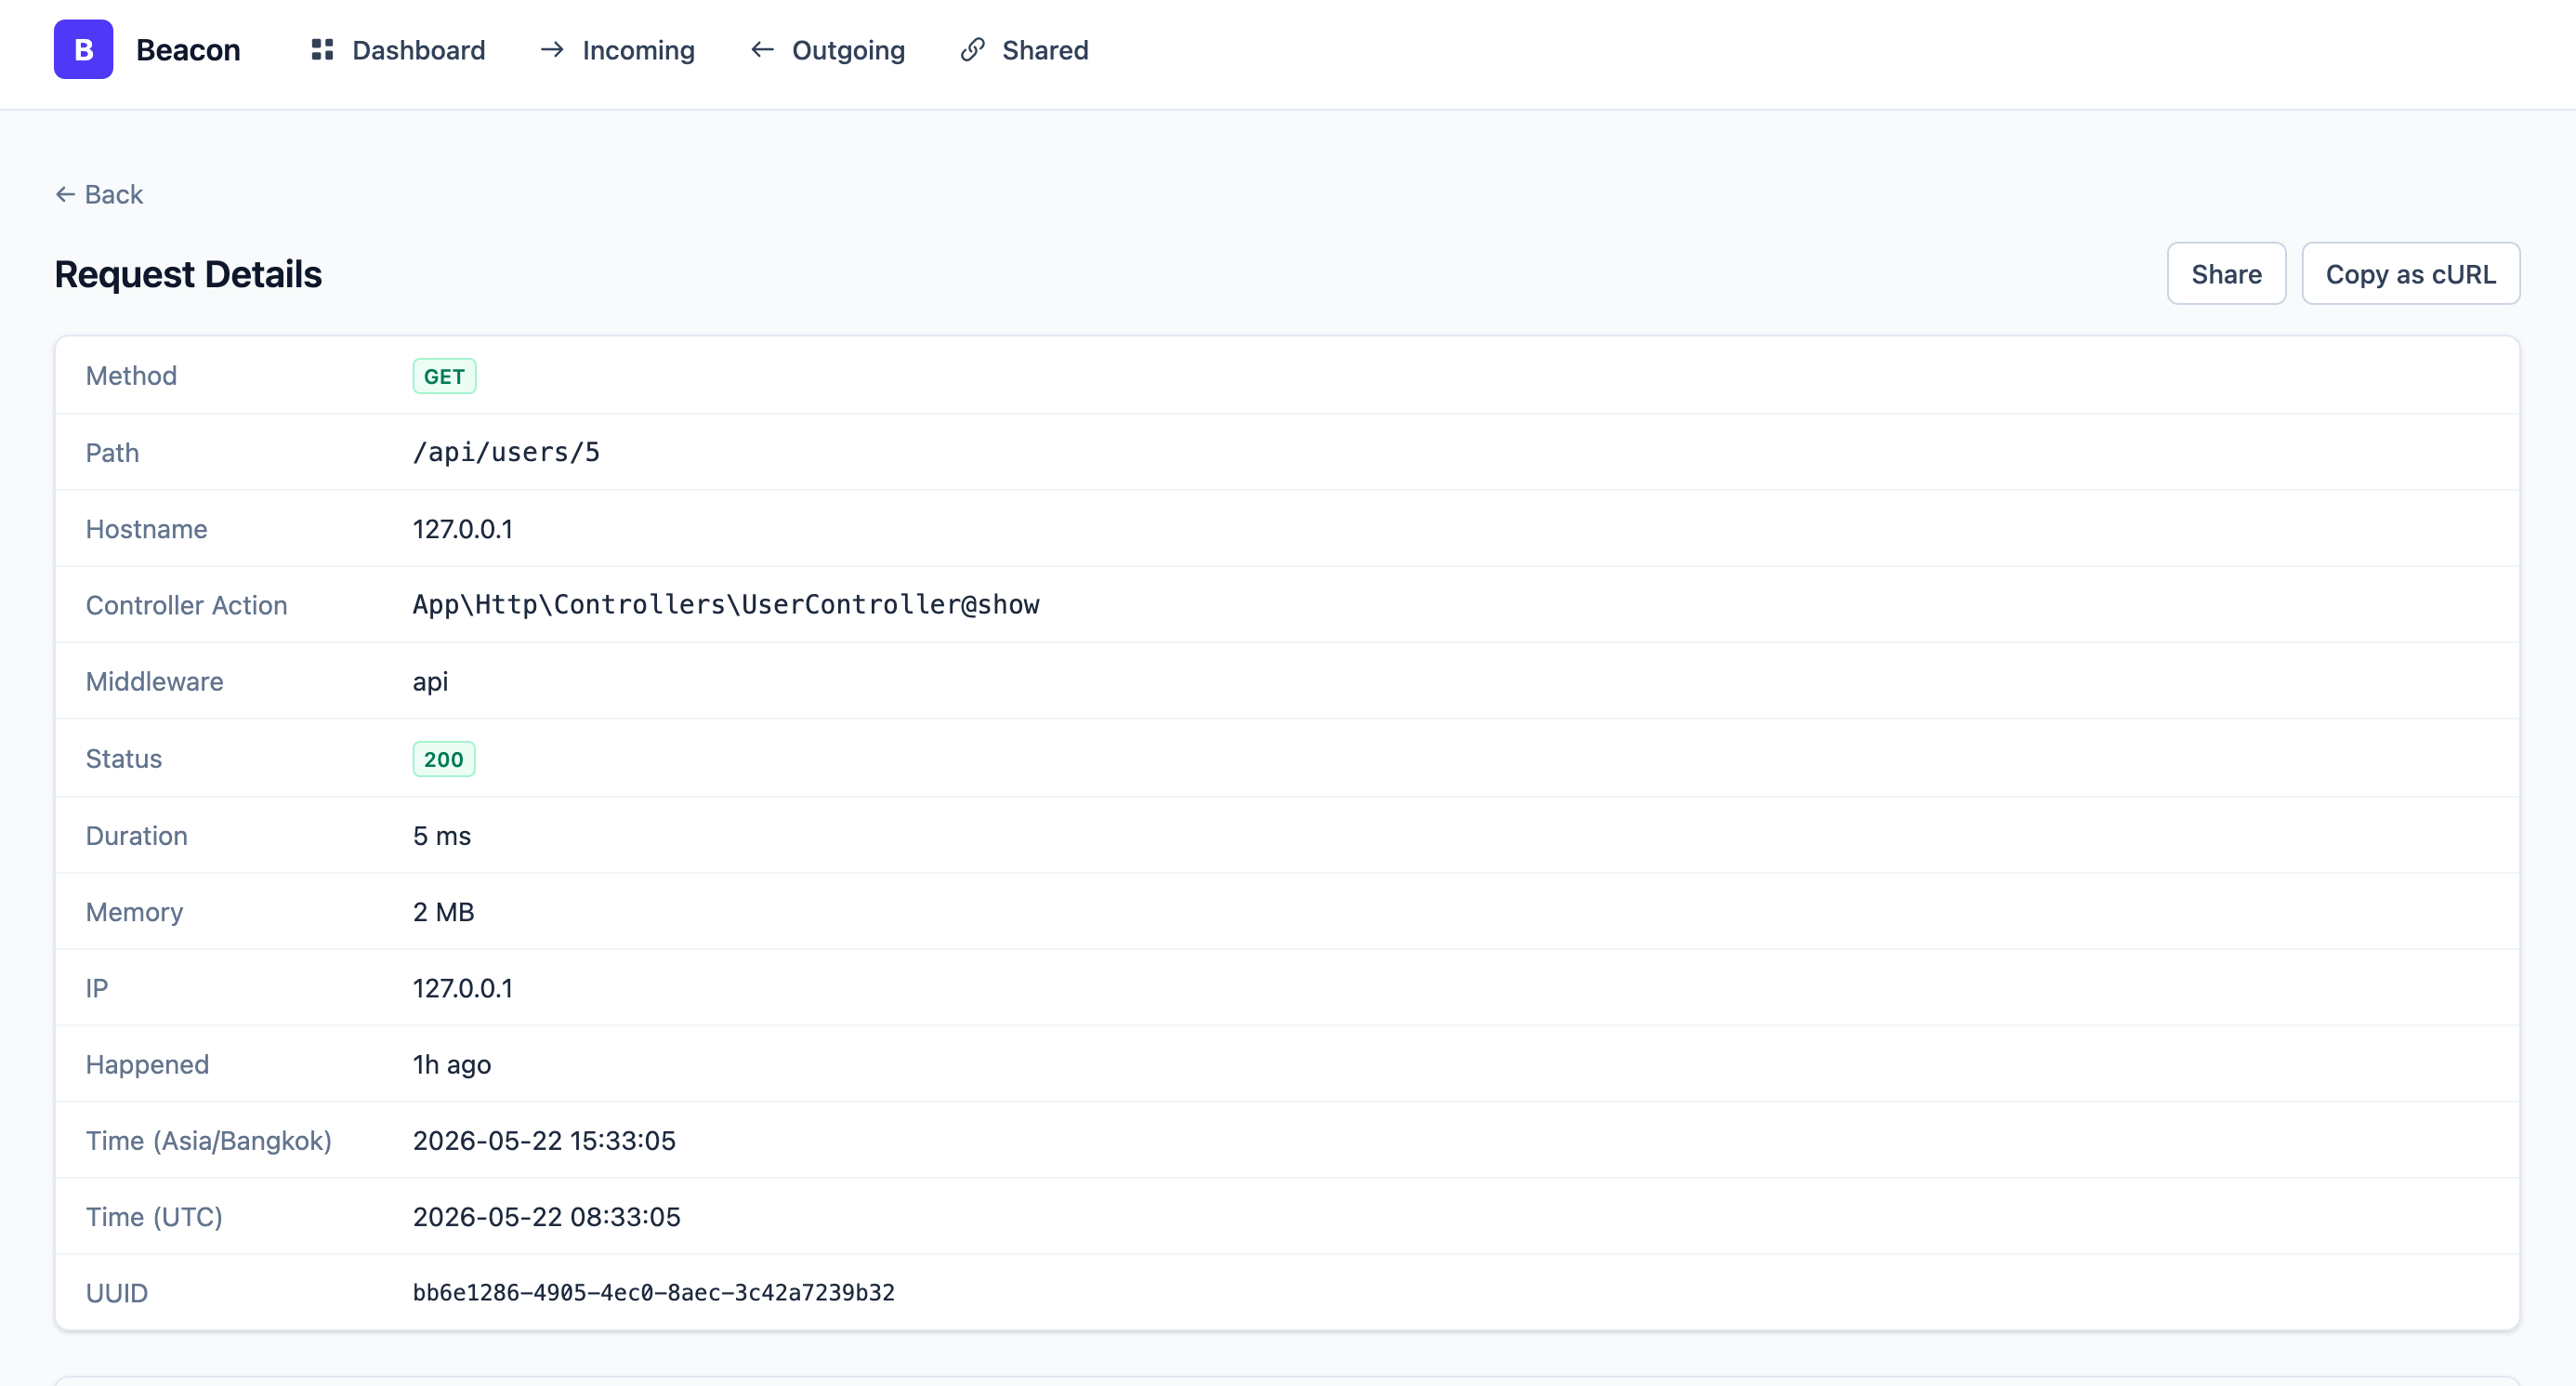
Task: Copy the request as cURL
Action: coord(2410,274)
